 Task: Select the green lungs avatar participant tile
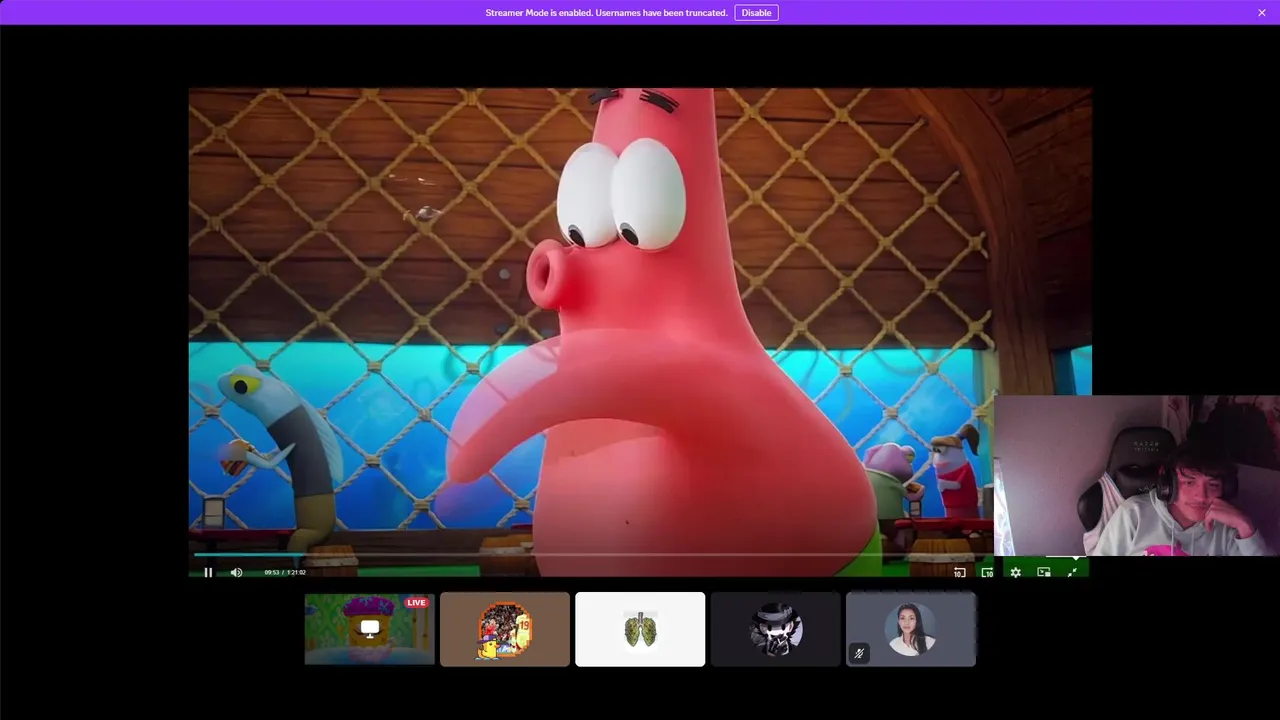[640, 629]
